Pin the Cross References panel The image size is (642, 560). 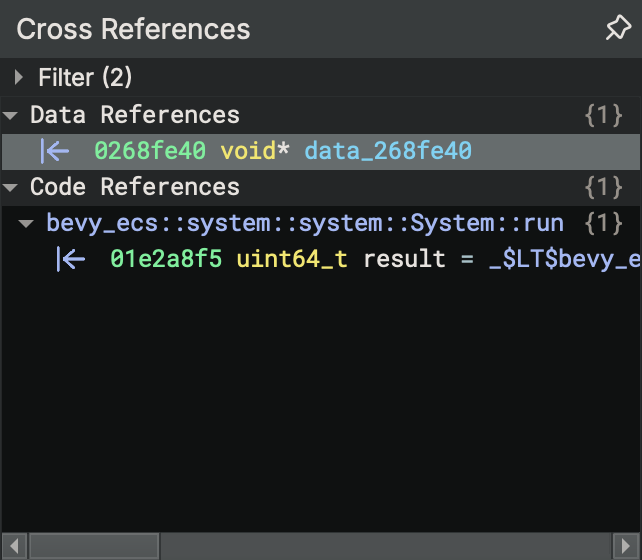618,27
